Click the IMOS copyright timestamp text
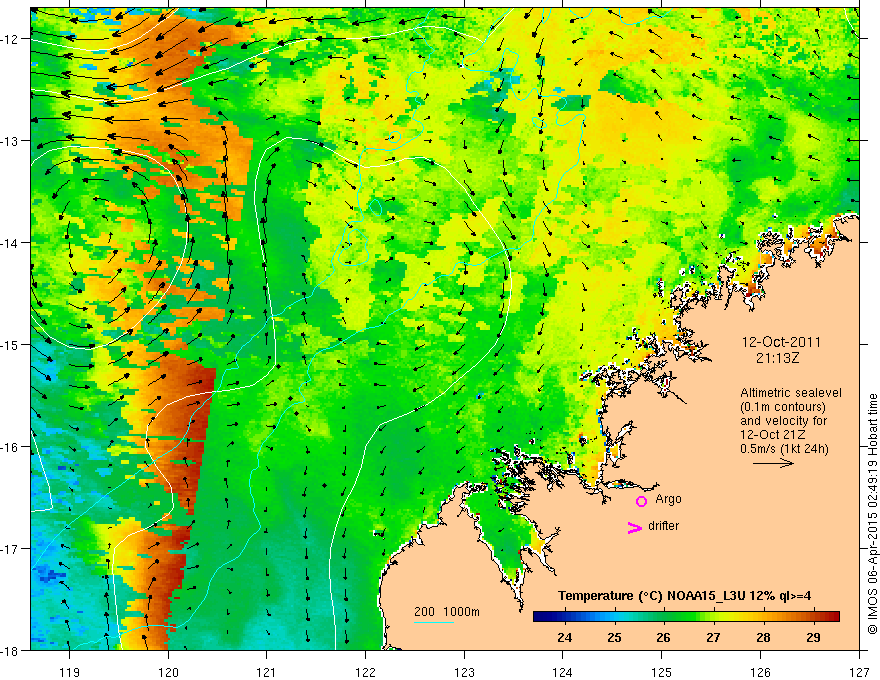Image resolution: width=880 pixels, height=680 pixels. [872, 514]
